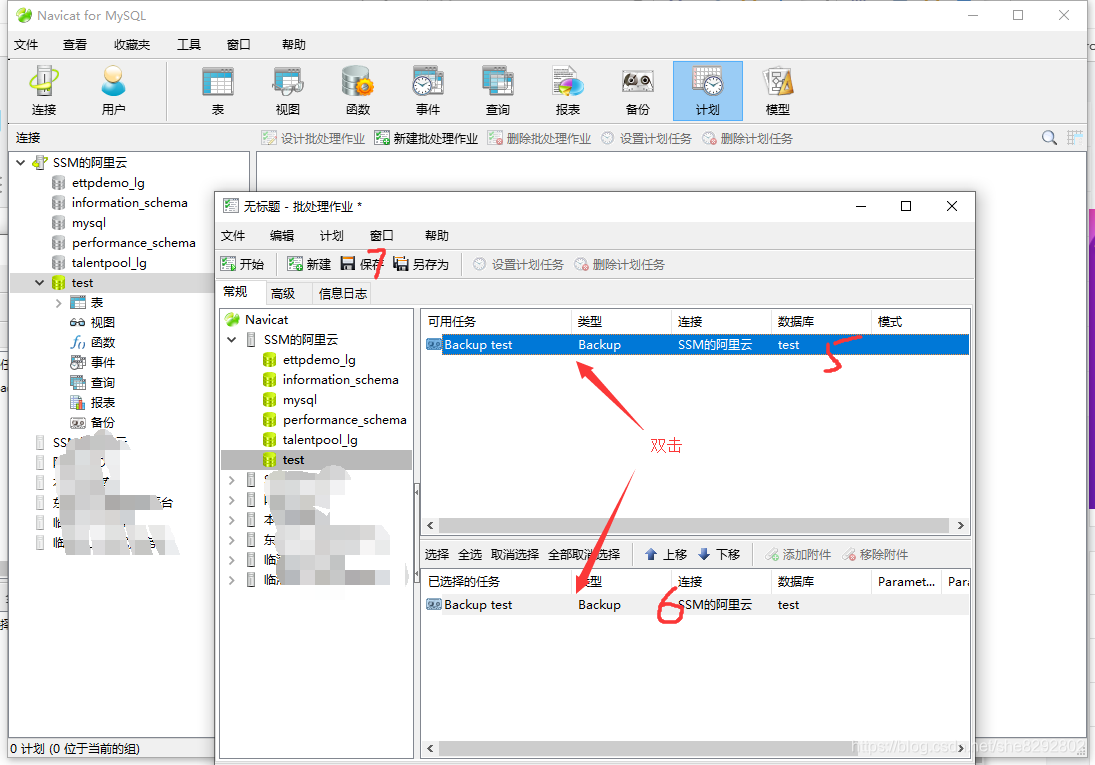
Task: Select Backup test in available tasks list
Action: point(696,344)
